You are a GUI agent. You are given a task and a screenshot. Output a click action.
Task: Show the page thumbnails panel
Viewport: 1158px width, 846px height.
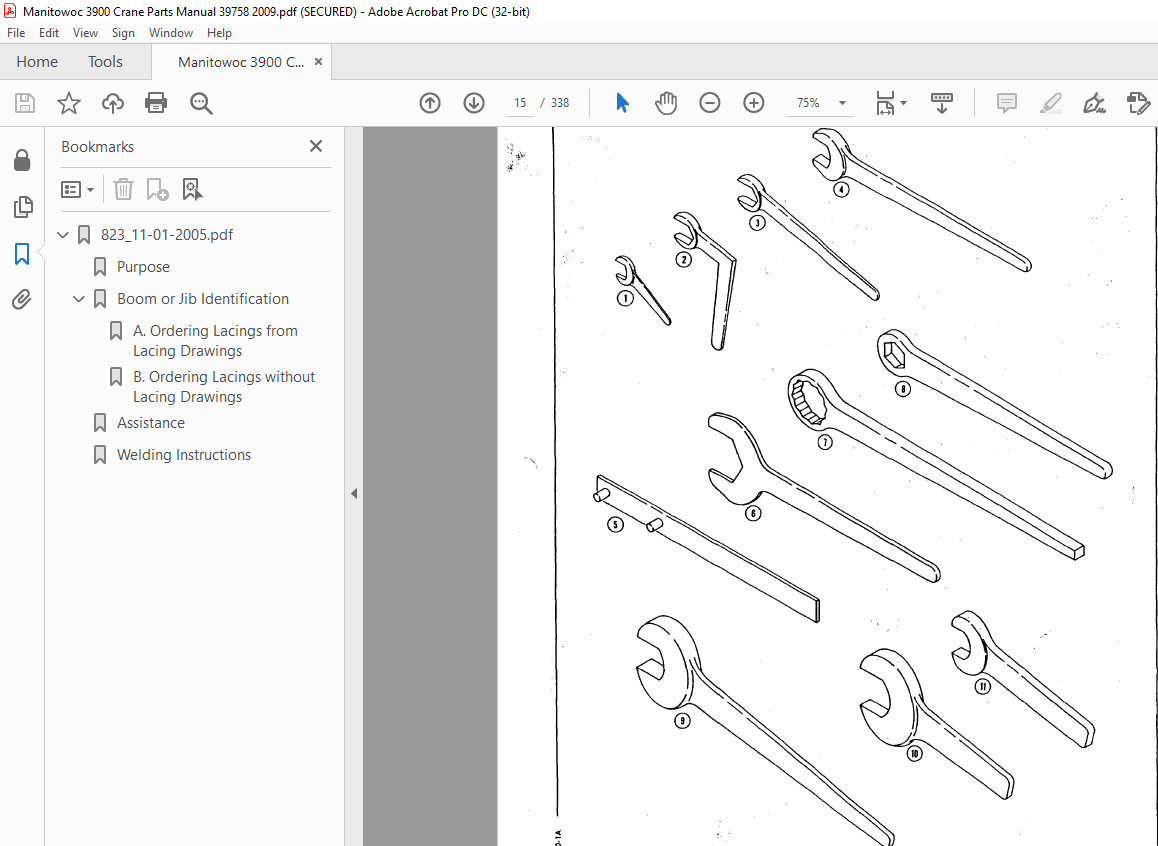tap(23, 207)
